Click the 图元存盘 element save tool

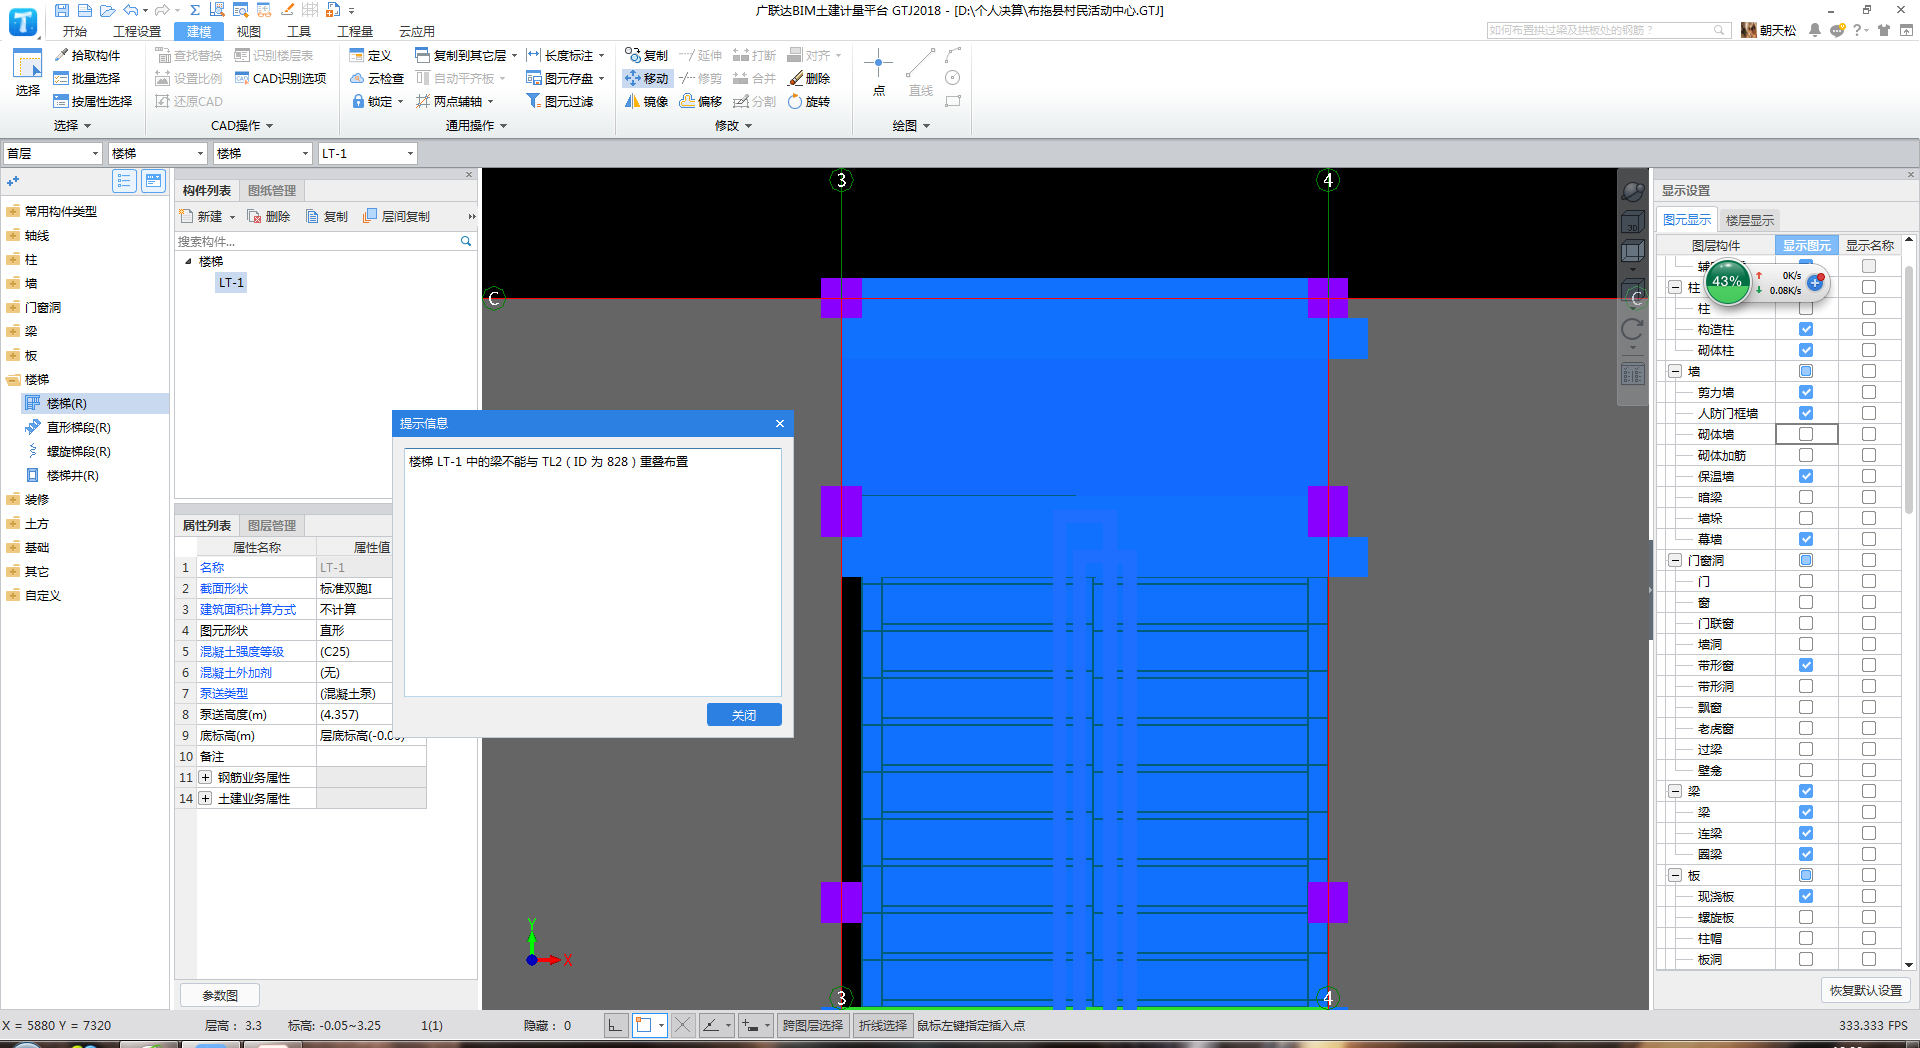pyautogui.click(x=565, y=78)
